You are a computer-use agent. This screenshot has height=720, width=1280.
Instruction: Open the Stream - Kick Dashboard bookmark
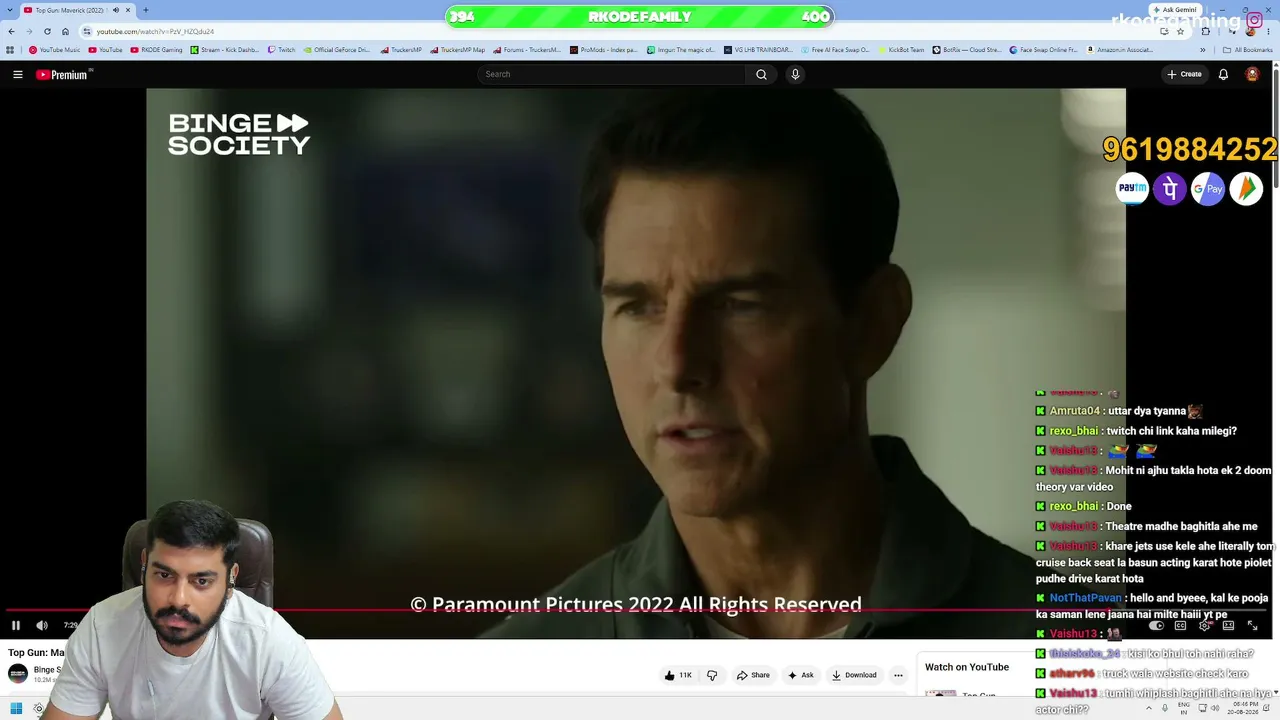pos(225,50)
